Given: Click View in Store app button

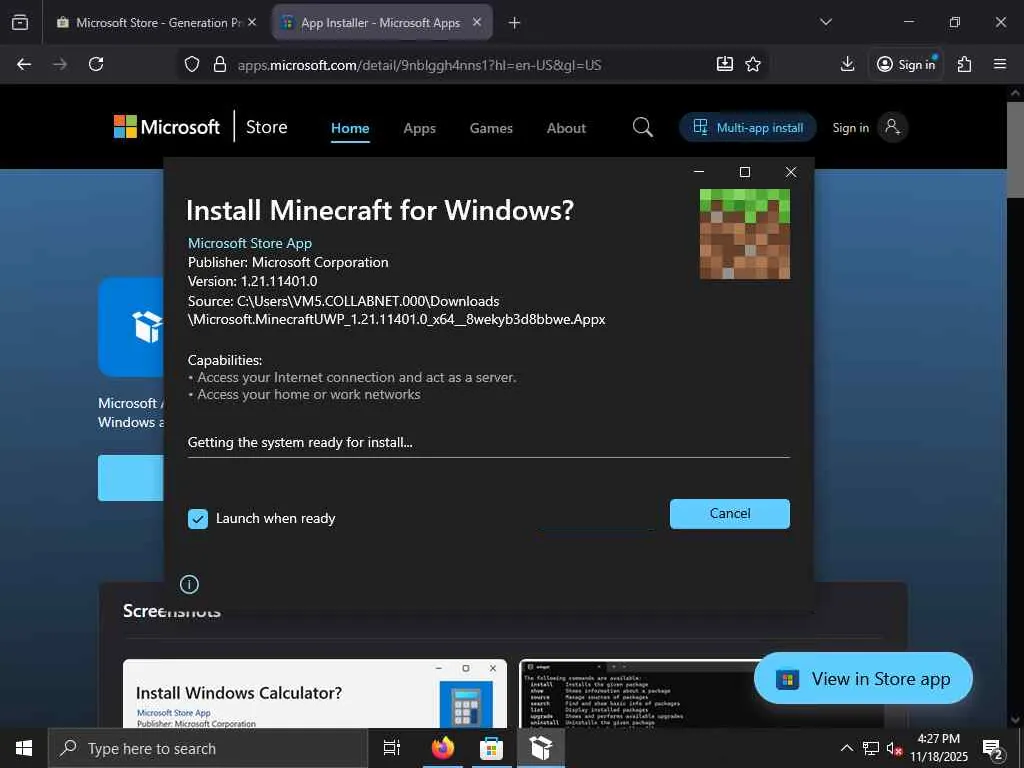Looking at the screenshot, I should (x=863, y=679).
